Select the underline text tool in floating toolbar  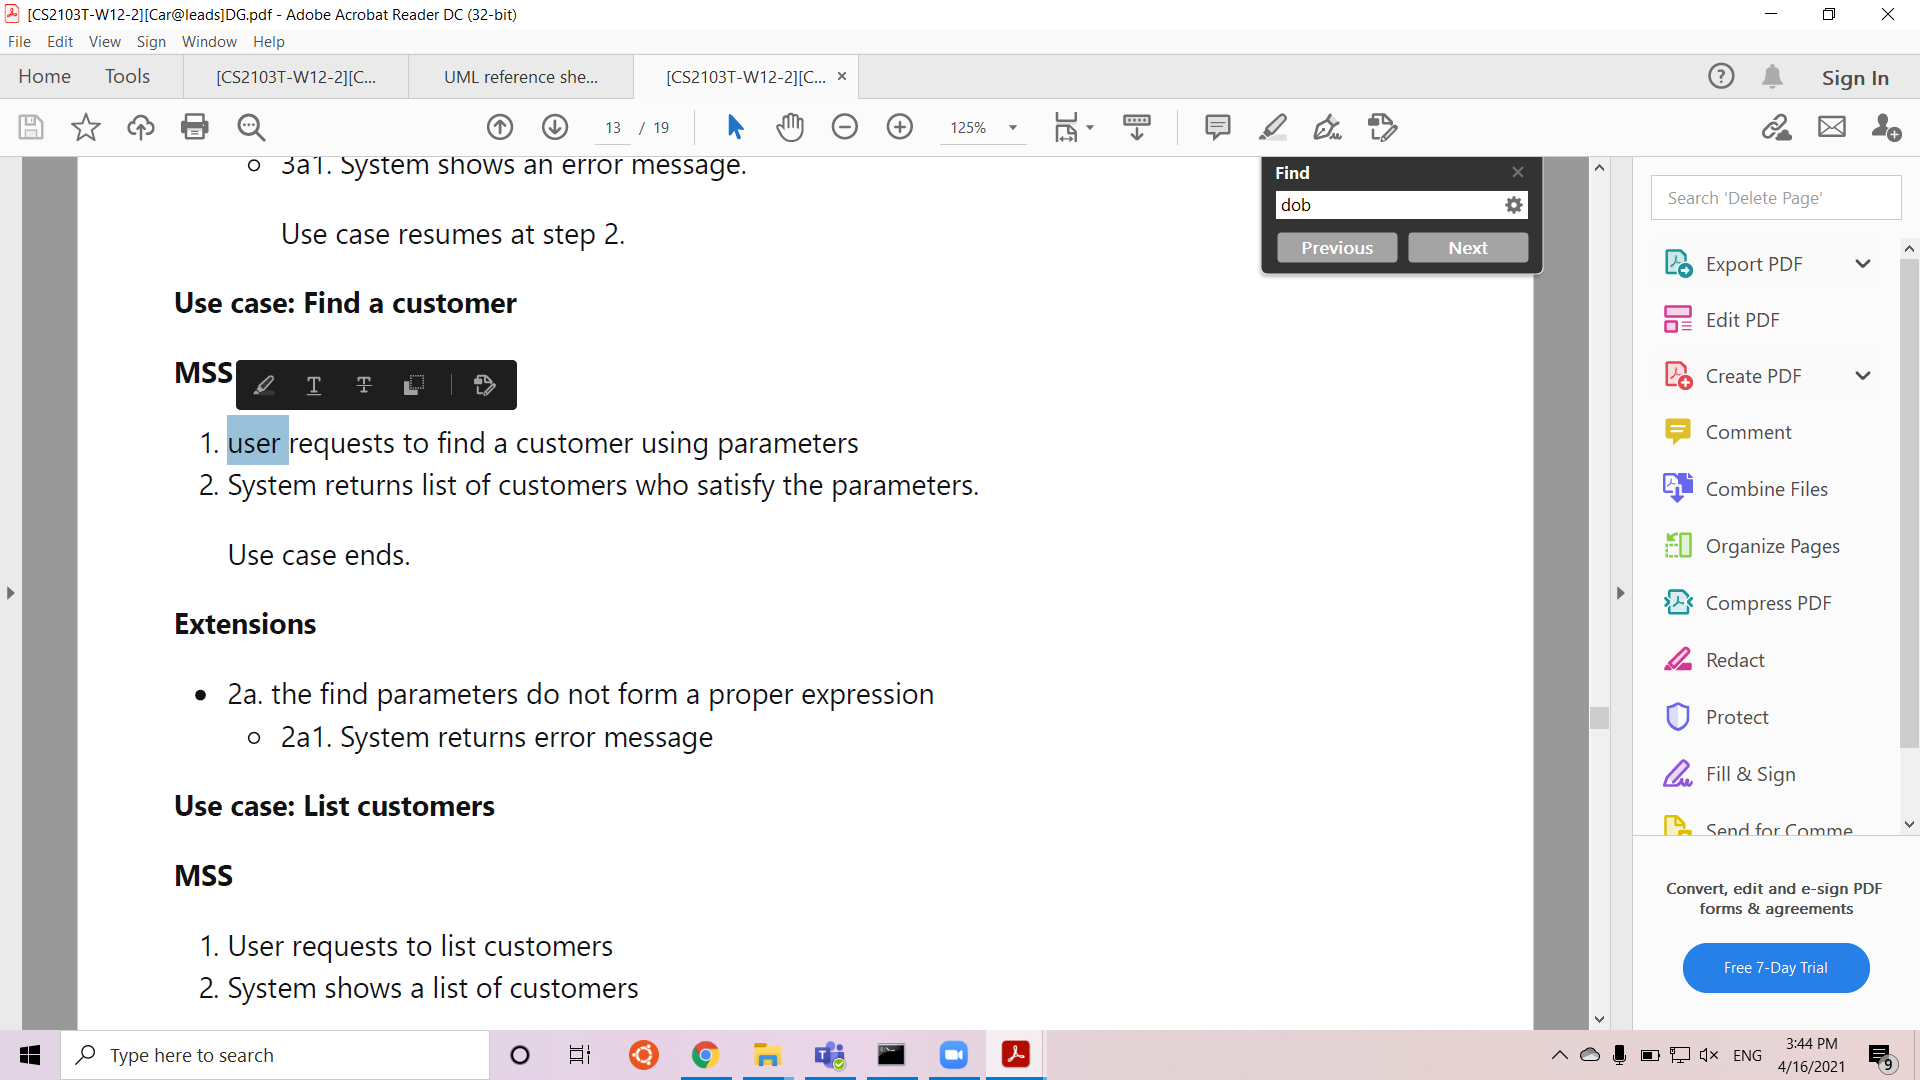[x=314, y=385]
